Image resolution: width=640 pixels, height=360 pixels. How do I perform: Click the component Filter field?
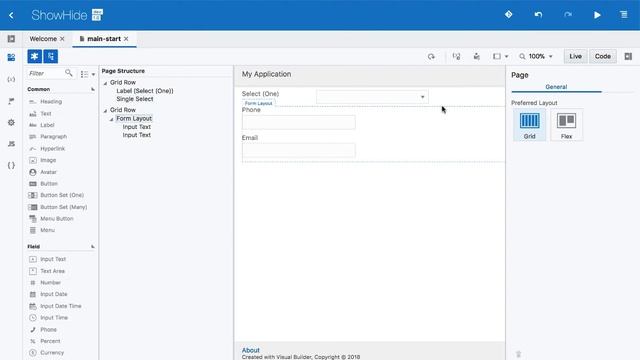46,73
